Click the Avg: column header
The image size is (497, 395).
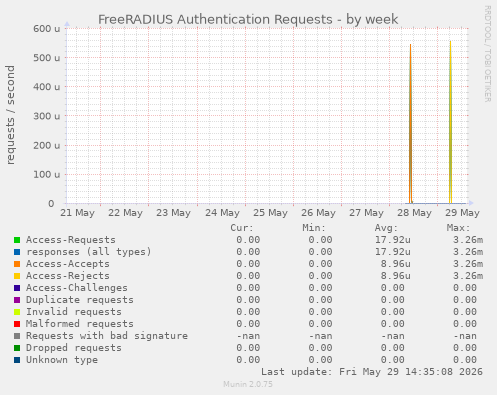click(386, 228)
